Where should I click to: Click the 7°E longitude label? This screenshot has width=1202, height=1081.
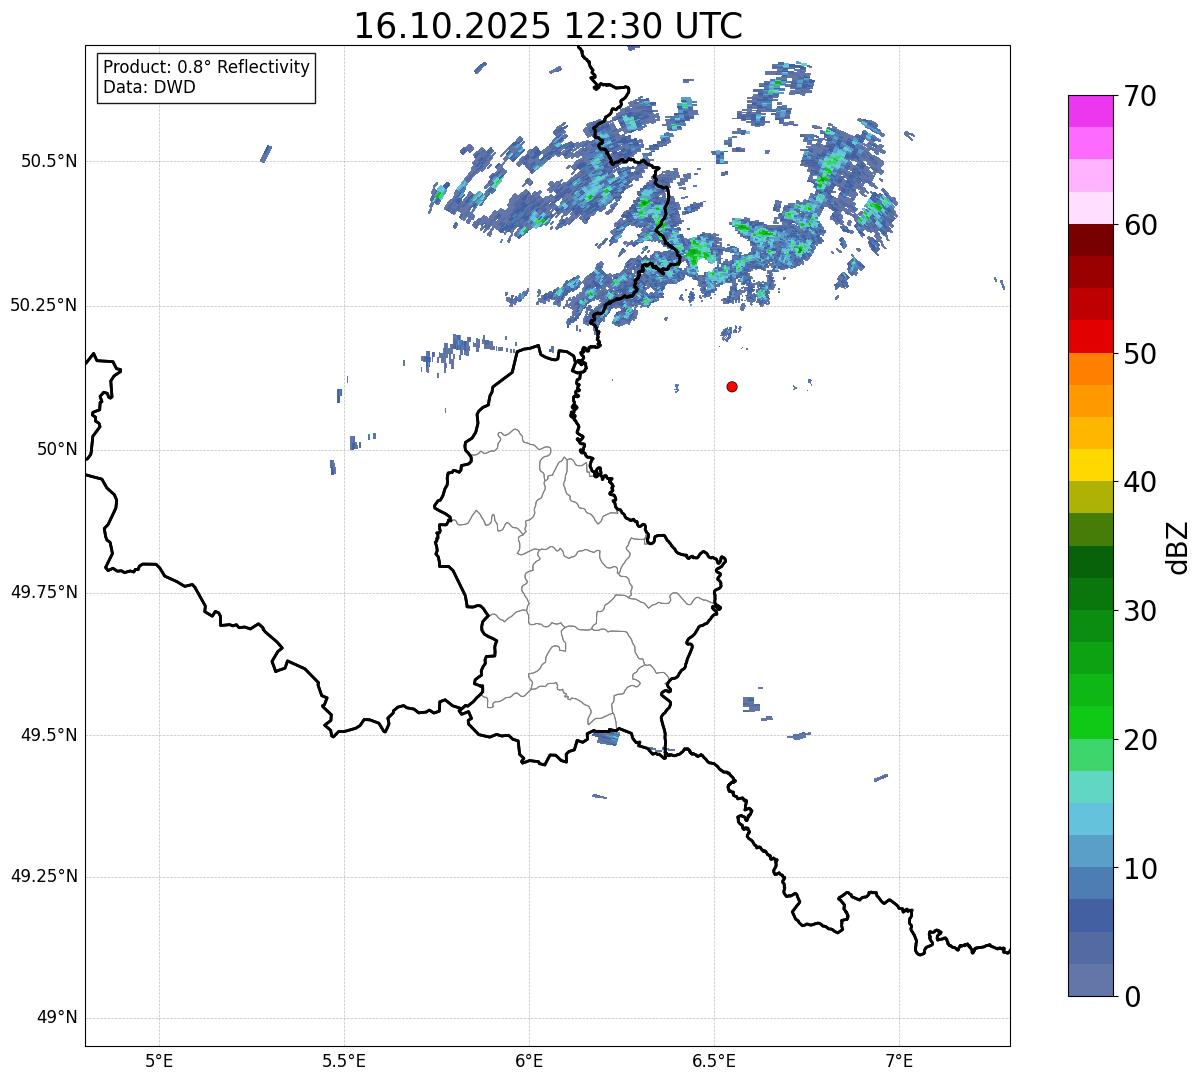coord(900,1060)
